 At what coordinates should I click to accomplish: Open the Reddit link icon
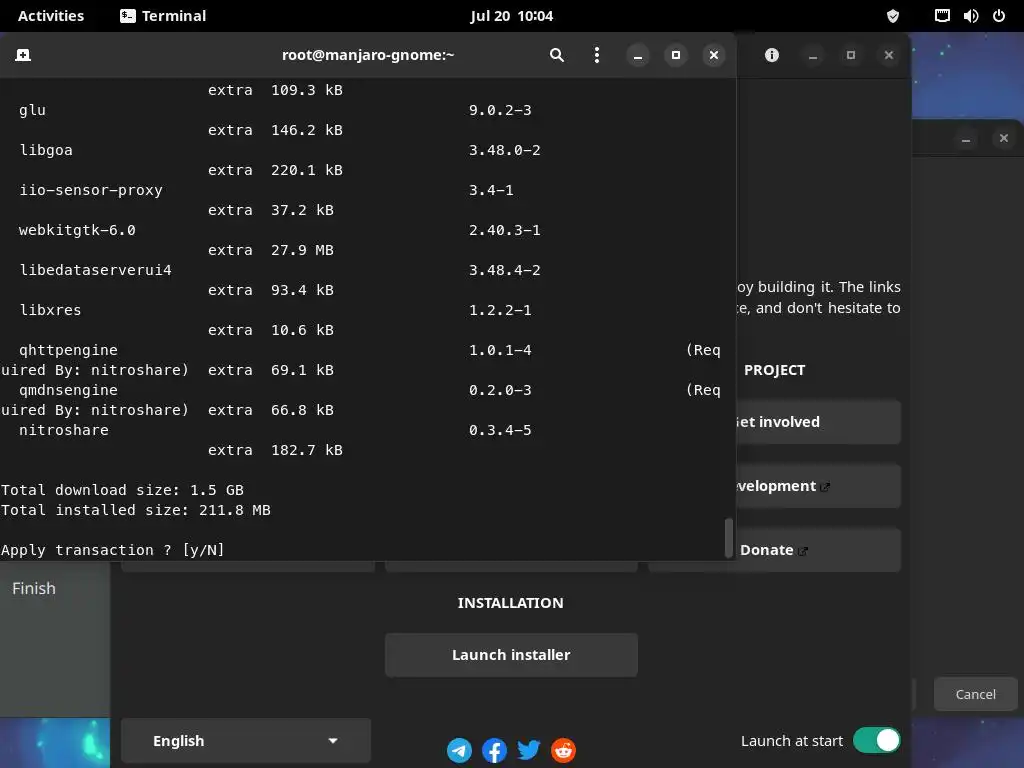pyautogui.click(x=564, y=750)
